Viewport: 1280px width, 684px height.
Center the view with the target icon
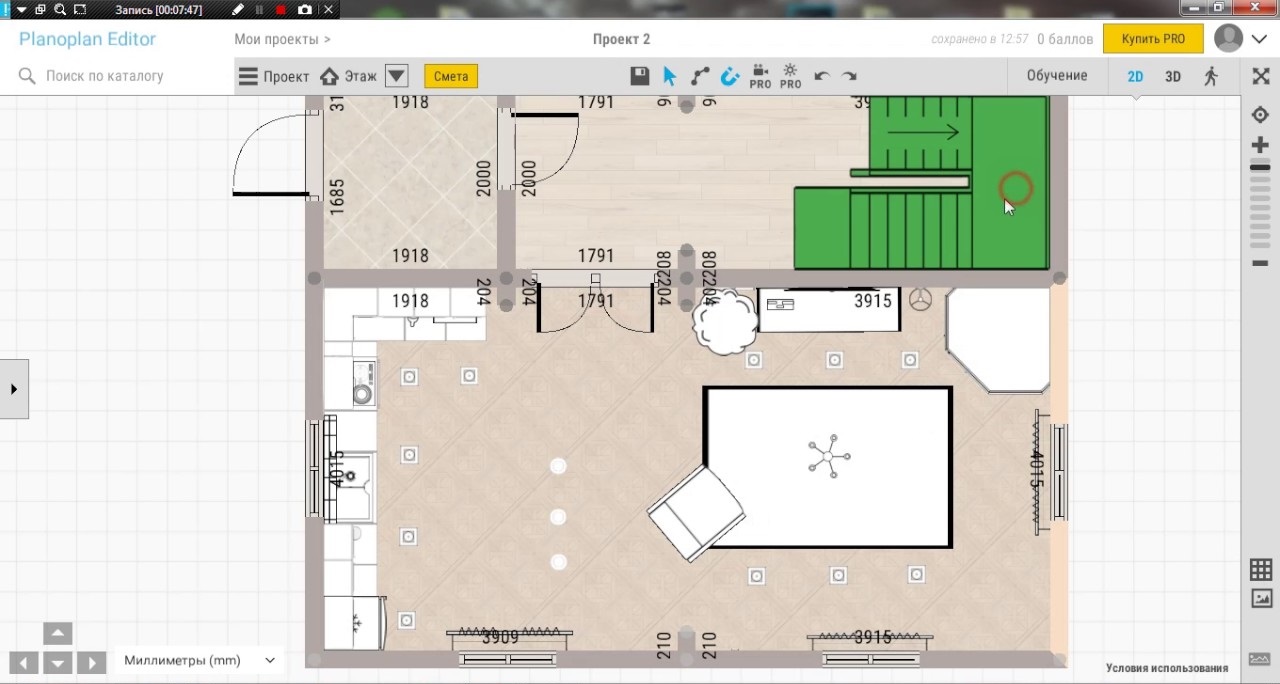tap(1260, 115)
